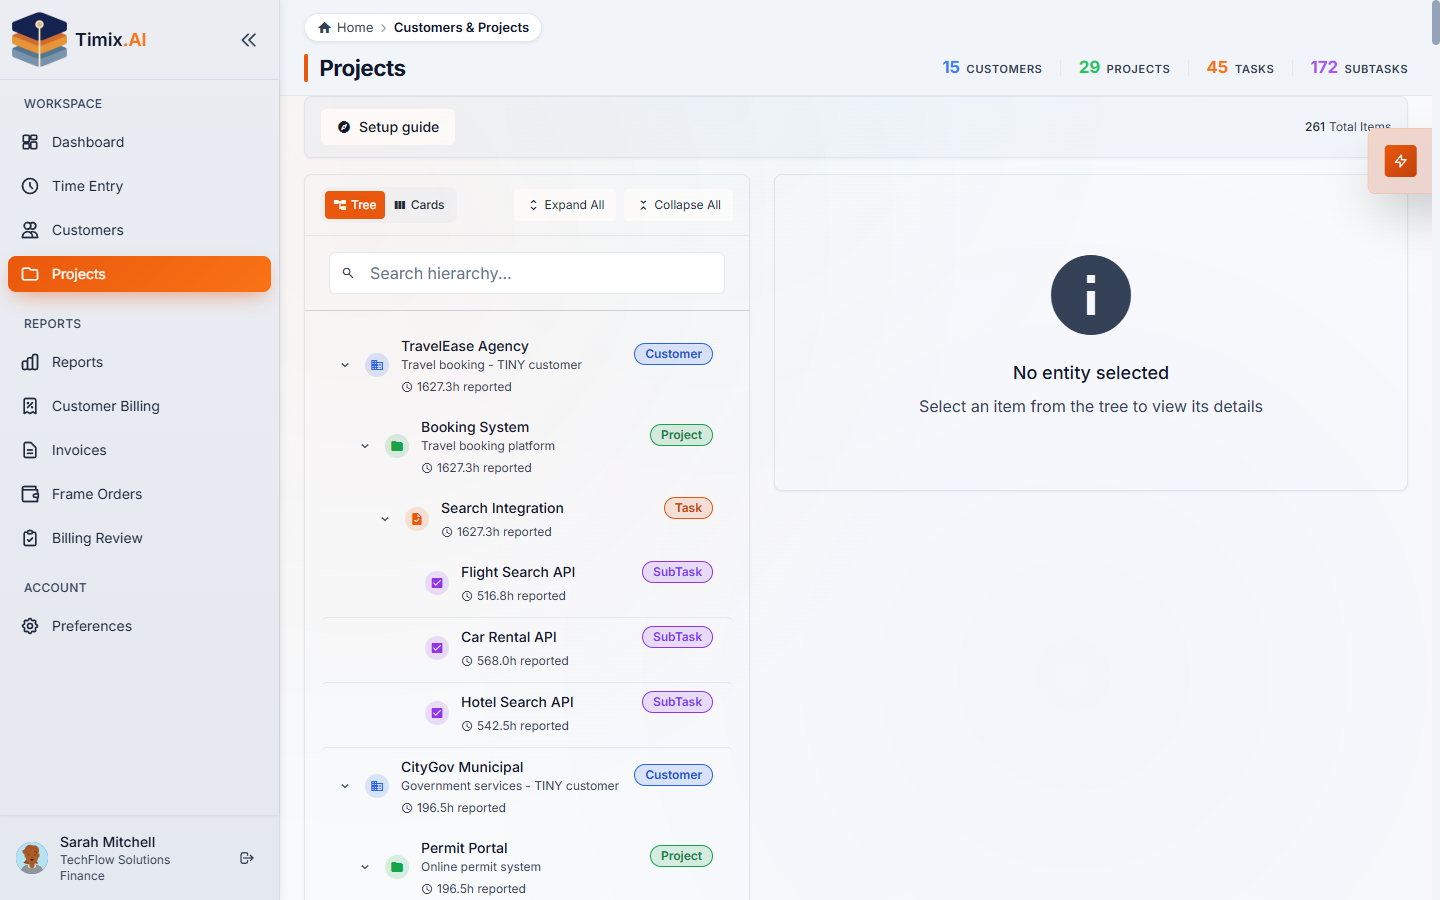Click the Billing Review clipboard icon
1440x900 pixels.
[x=30, y=538]
